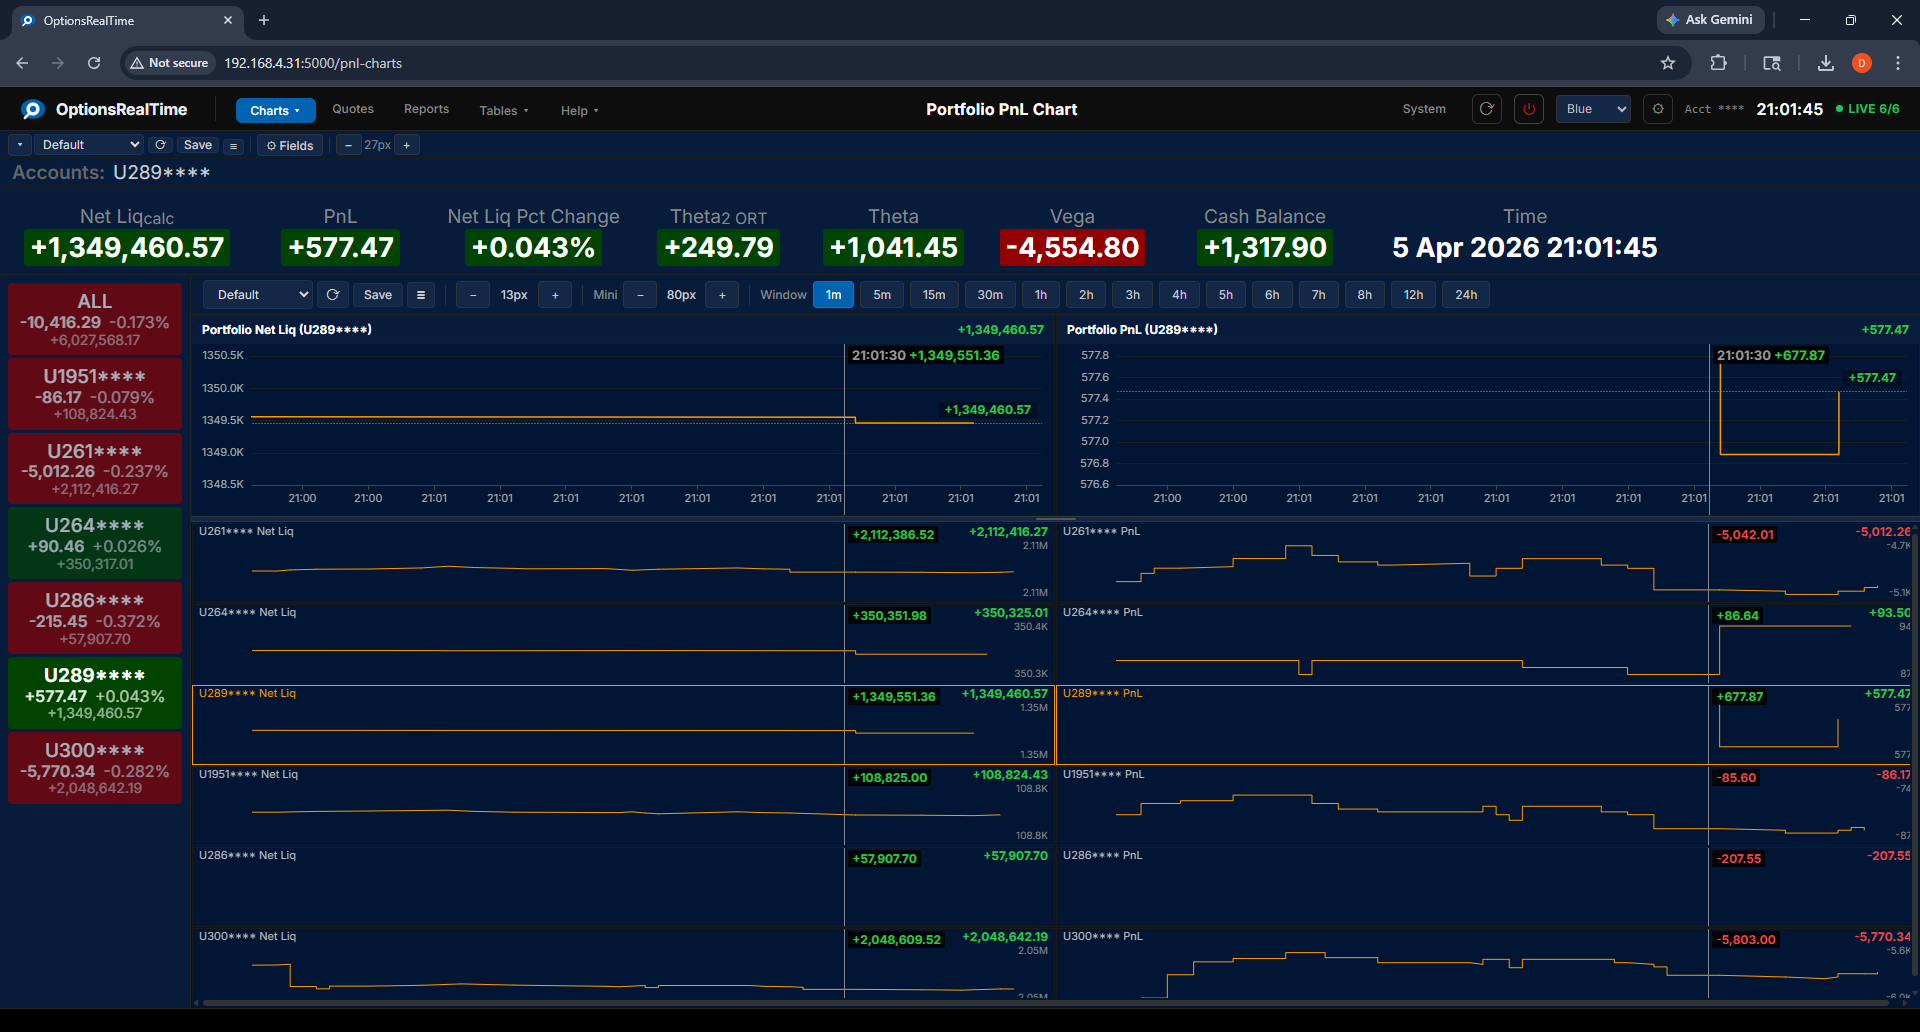Select the 5m window interval
Screen dimensions: 1920x1032
click(882, 295)
